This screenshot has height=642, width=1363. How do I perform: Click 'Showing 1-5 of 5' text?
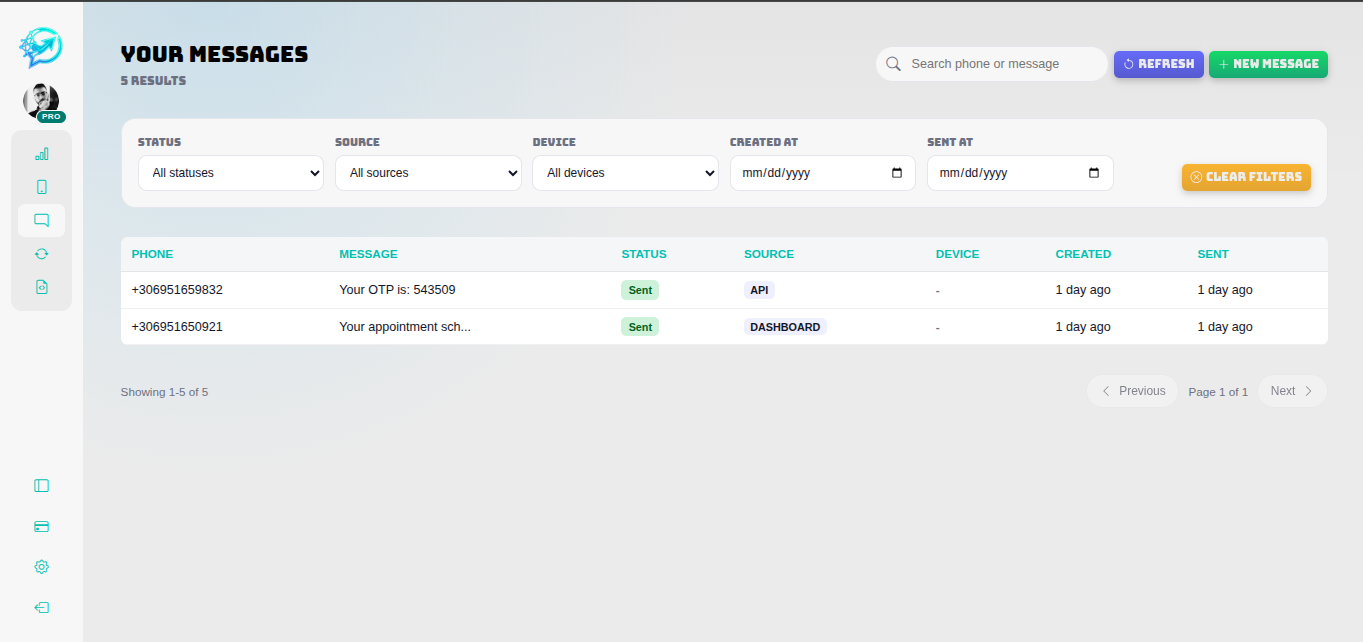(x=164, y=392)
